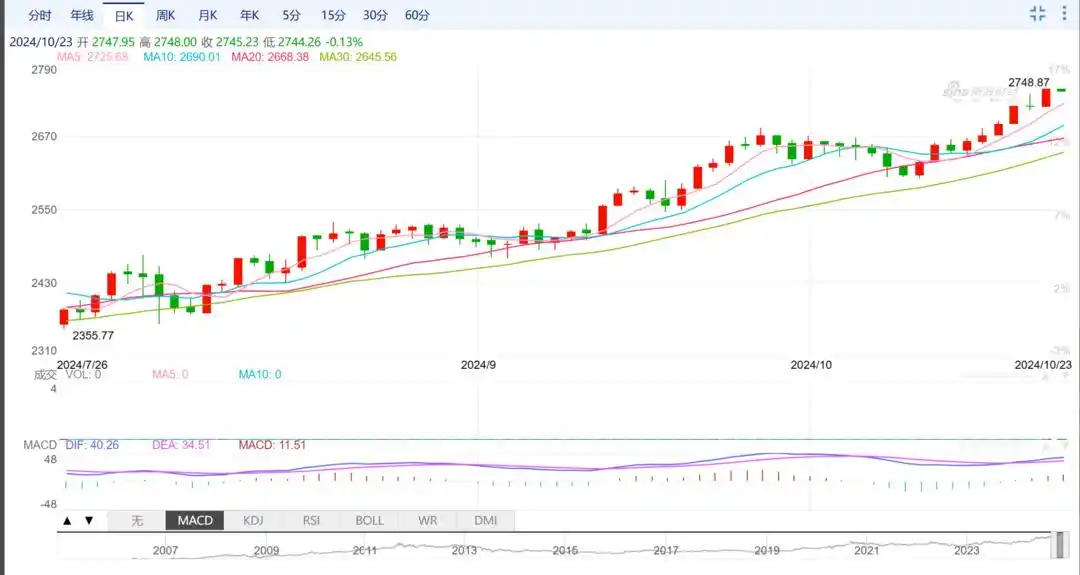Screen dimensions: 1080x575
Task: Click the menu icon at top right
Action: click(1063, 14)
